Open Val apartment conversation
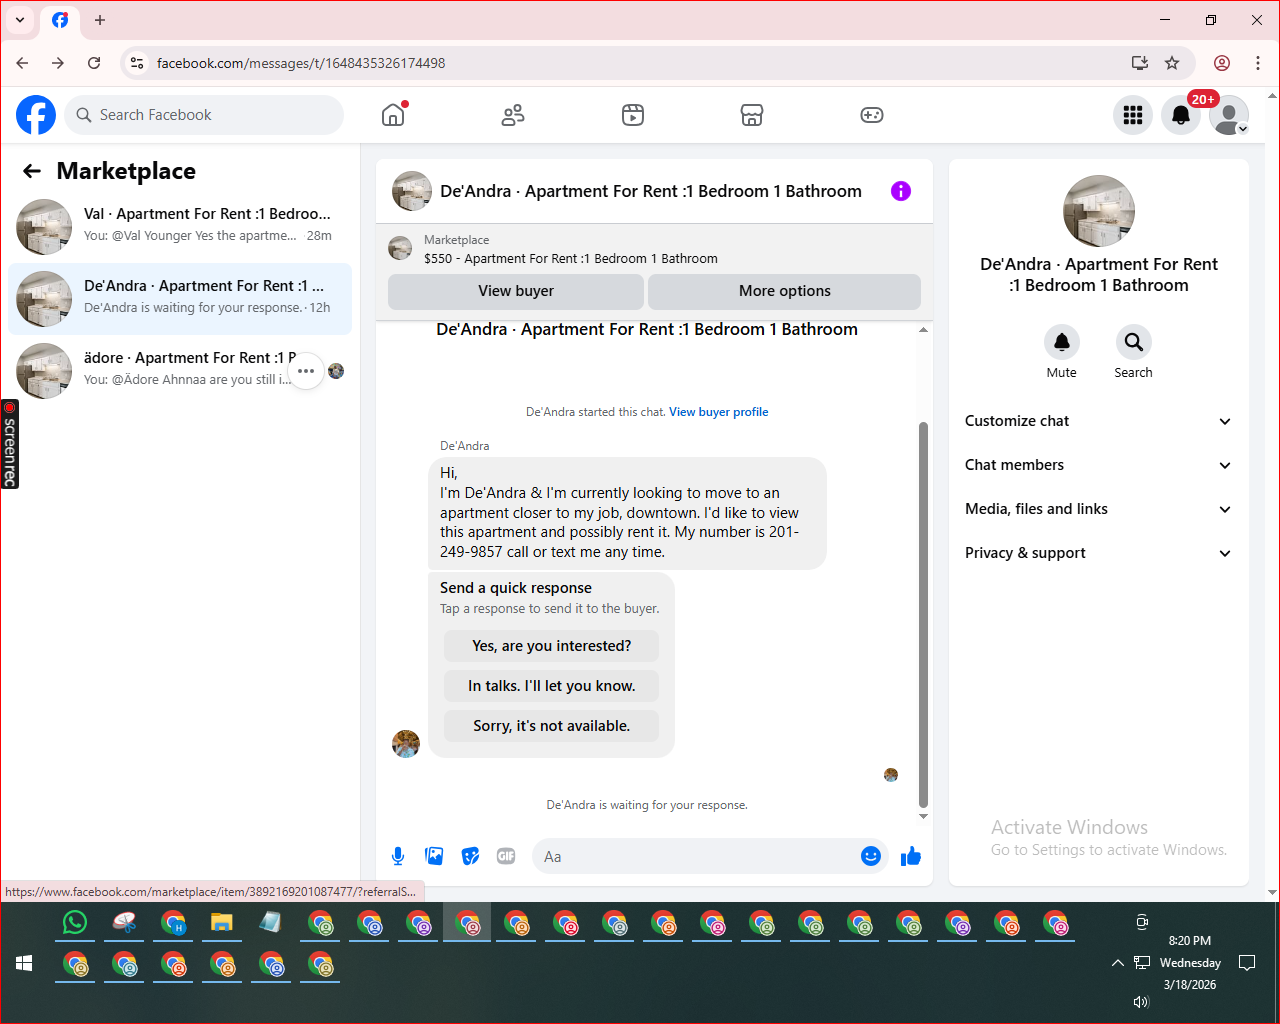1280x1024 pixels. coord(180,227)
